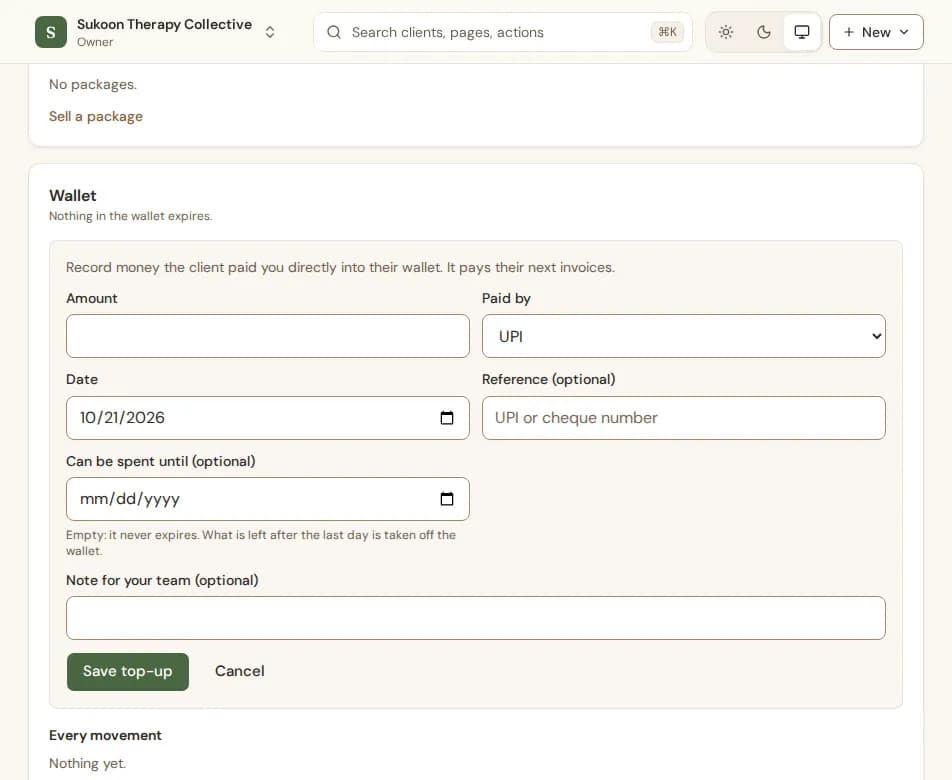Click the 'Owner' role label
This screenshot has width=952, height=780.
point(95,42)
